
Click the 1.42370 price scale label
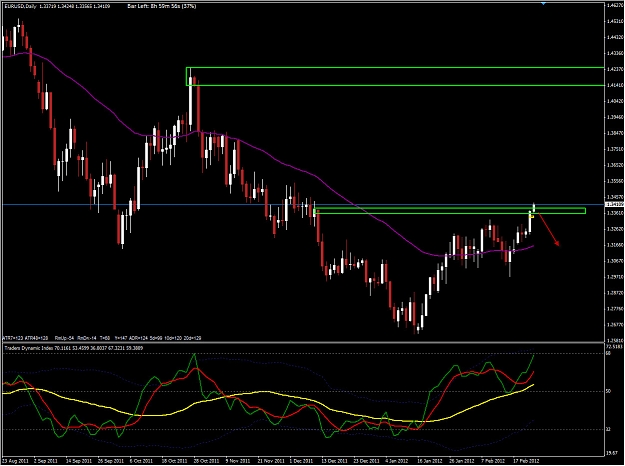pos(615,69)
